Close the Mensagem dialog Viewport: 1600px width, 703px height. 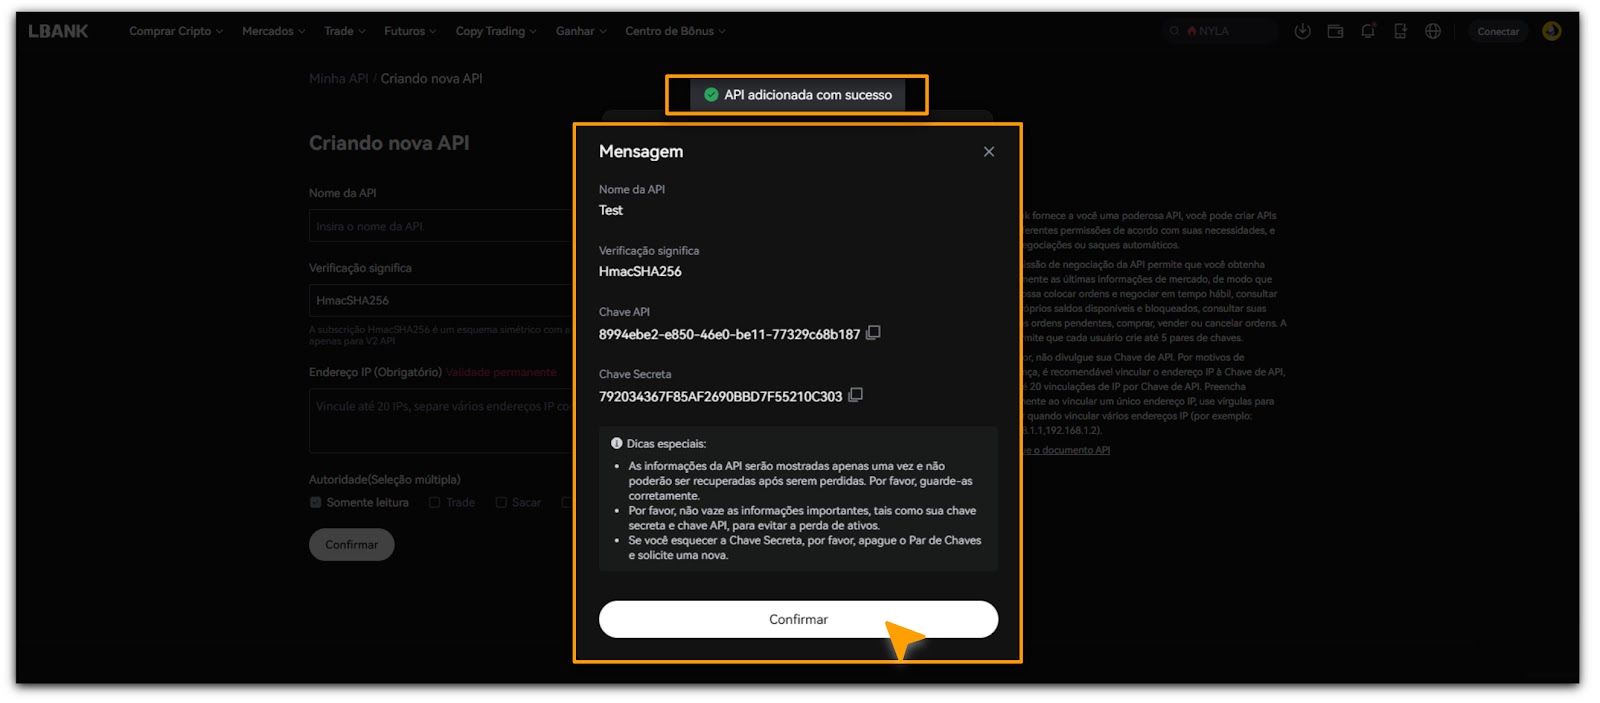(x=988, y=152)
